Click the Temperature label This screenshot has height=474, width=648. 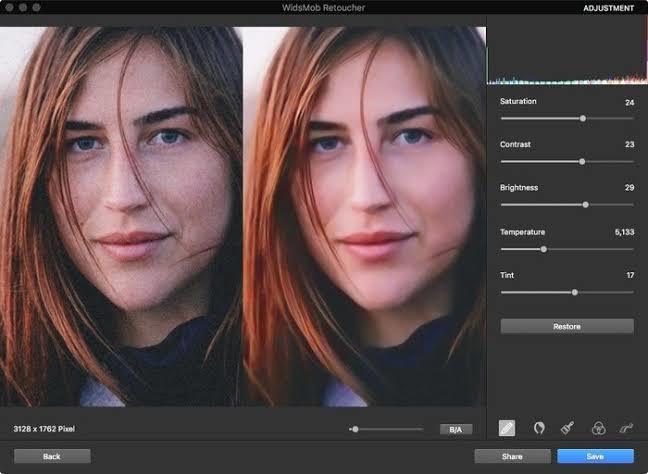click(522, 232)
